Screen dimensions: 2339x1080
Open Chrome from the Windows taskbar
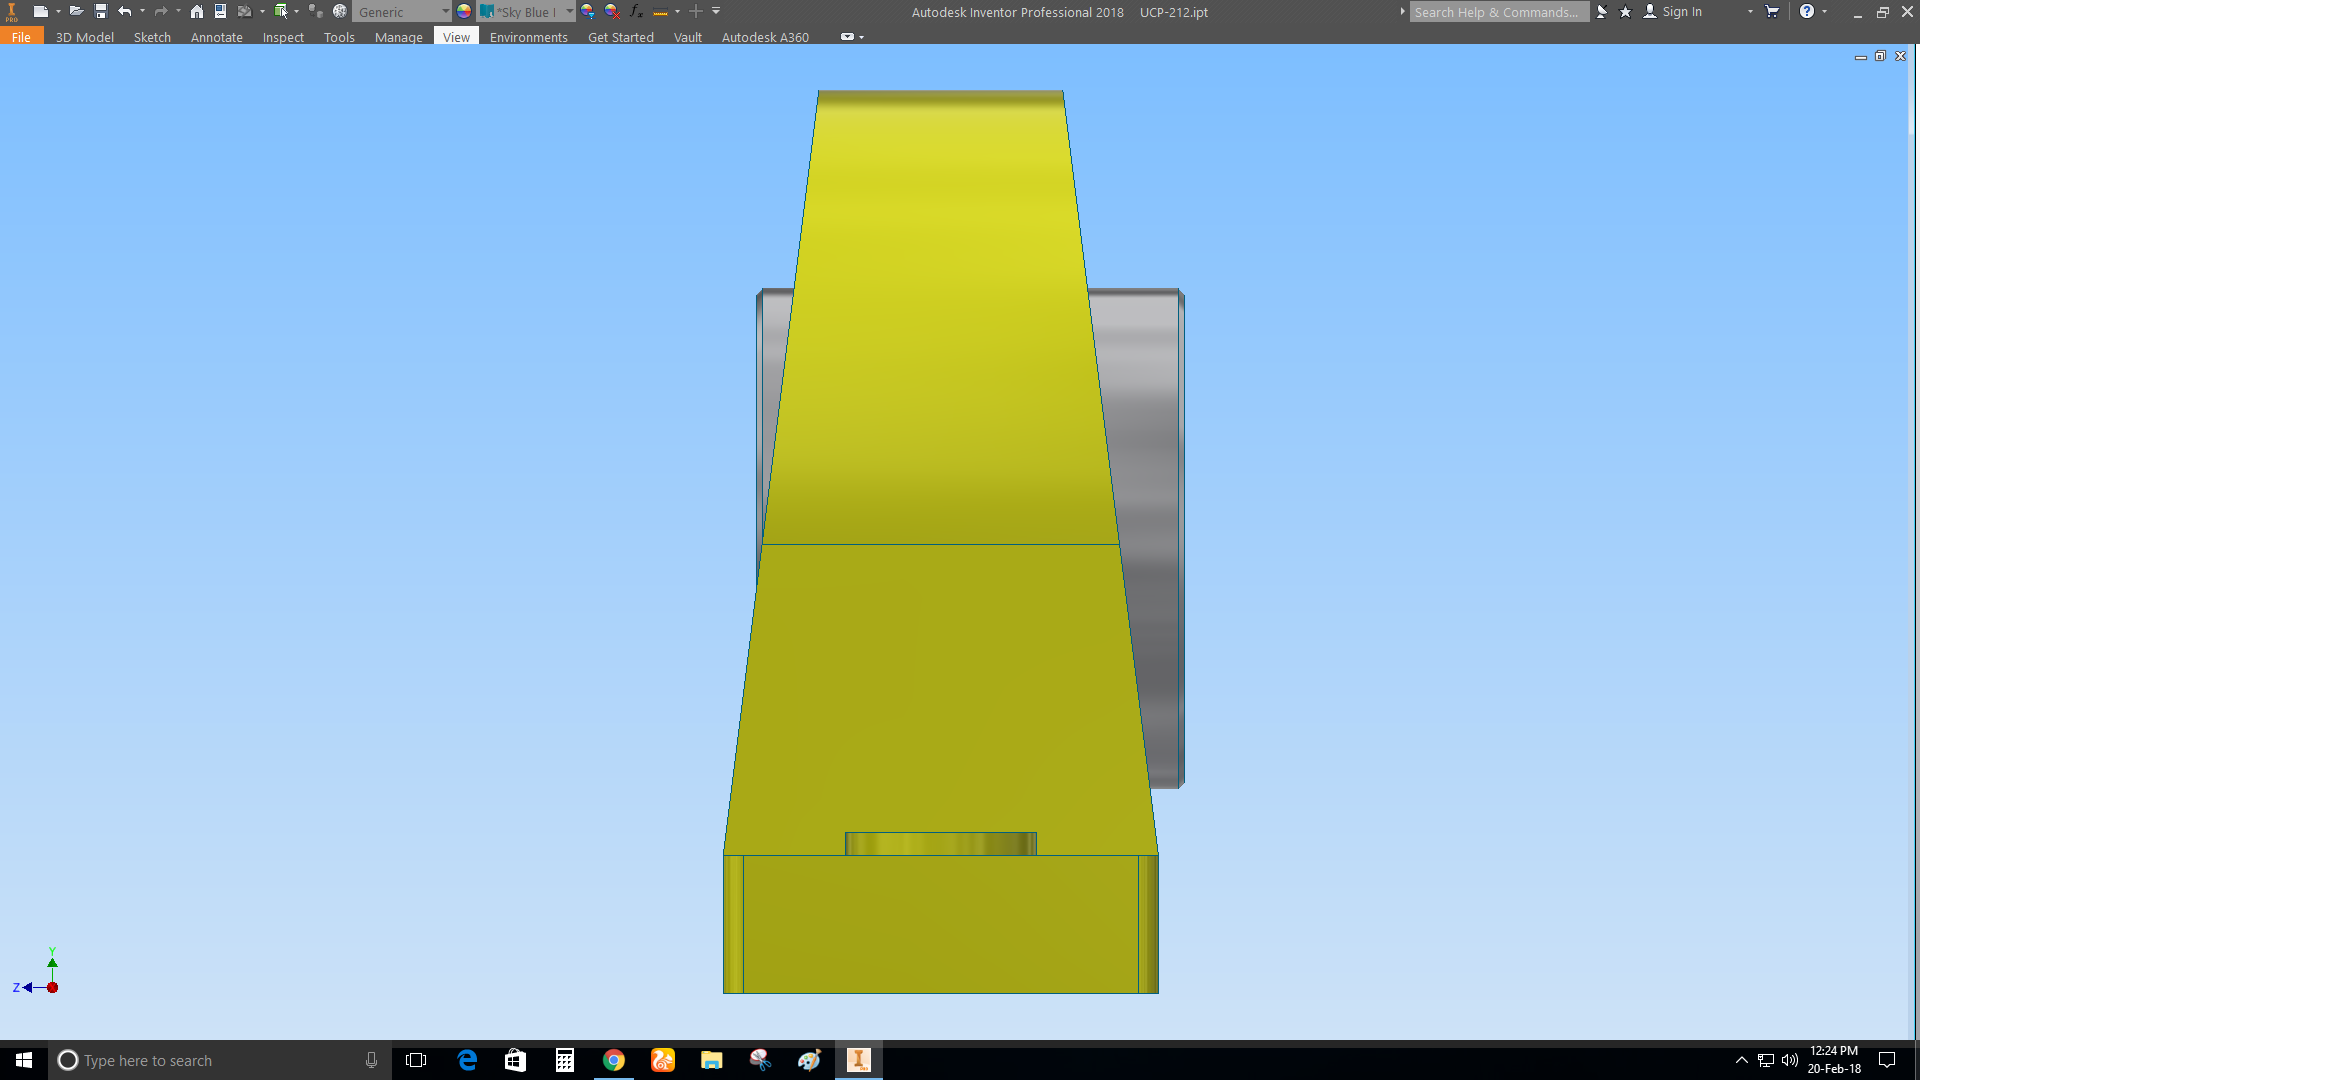[614, 1060]
